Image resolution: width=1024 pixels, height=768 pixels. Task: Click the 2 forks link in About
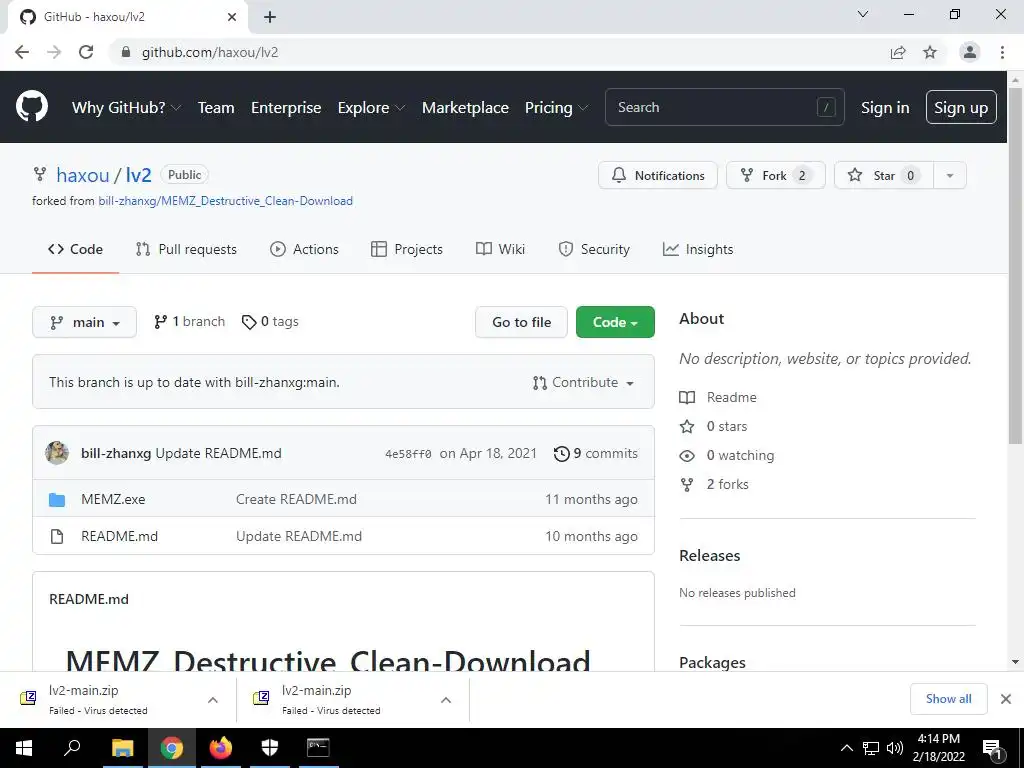click(714, 485)
